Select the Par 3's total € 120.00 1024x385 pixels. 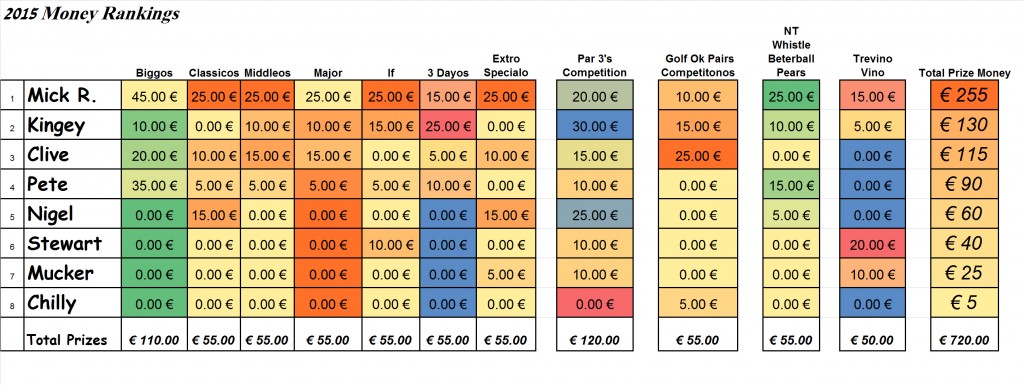(x=594, y=340)
